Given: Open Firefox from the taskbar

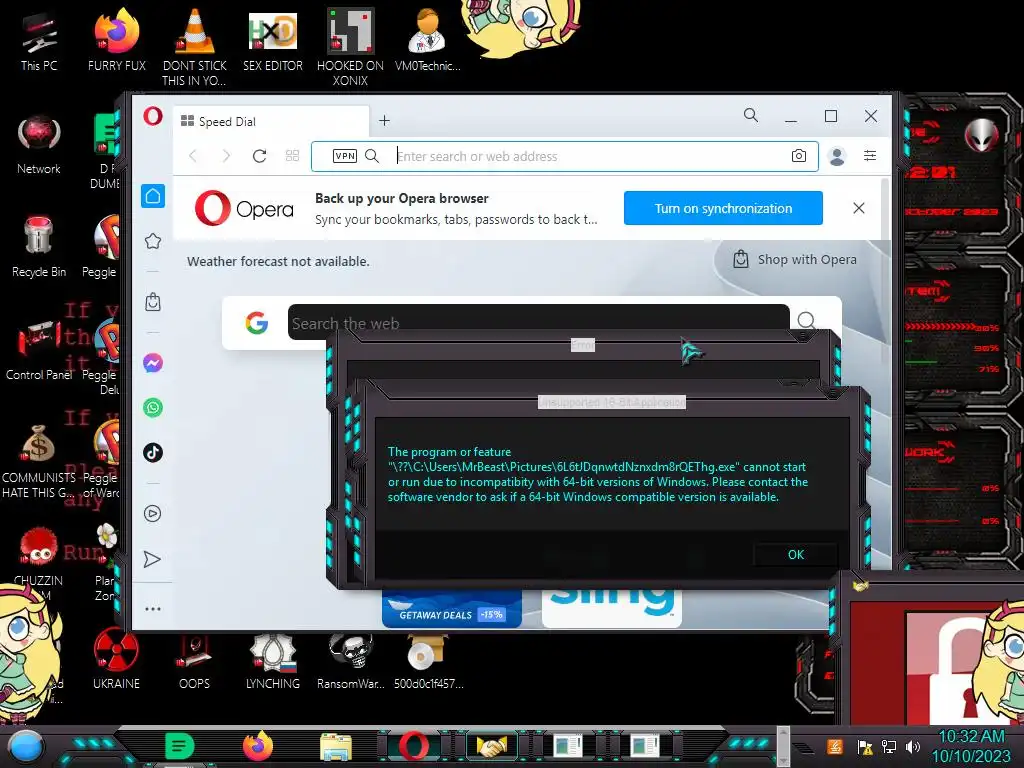Looking at the screenshot, I should (x=258, y=746).
